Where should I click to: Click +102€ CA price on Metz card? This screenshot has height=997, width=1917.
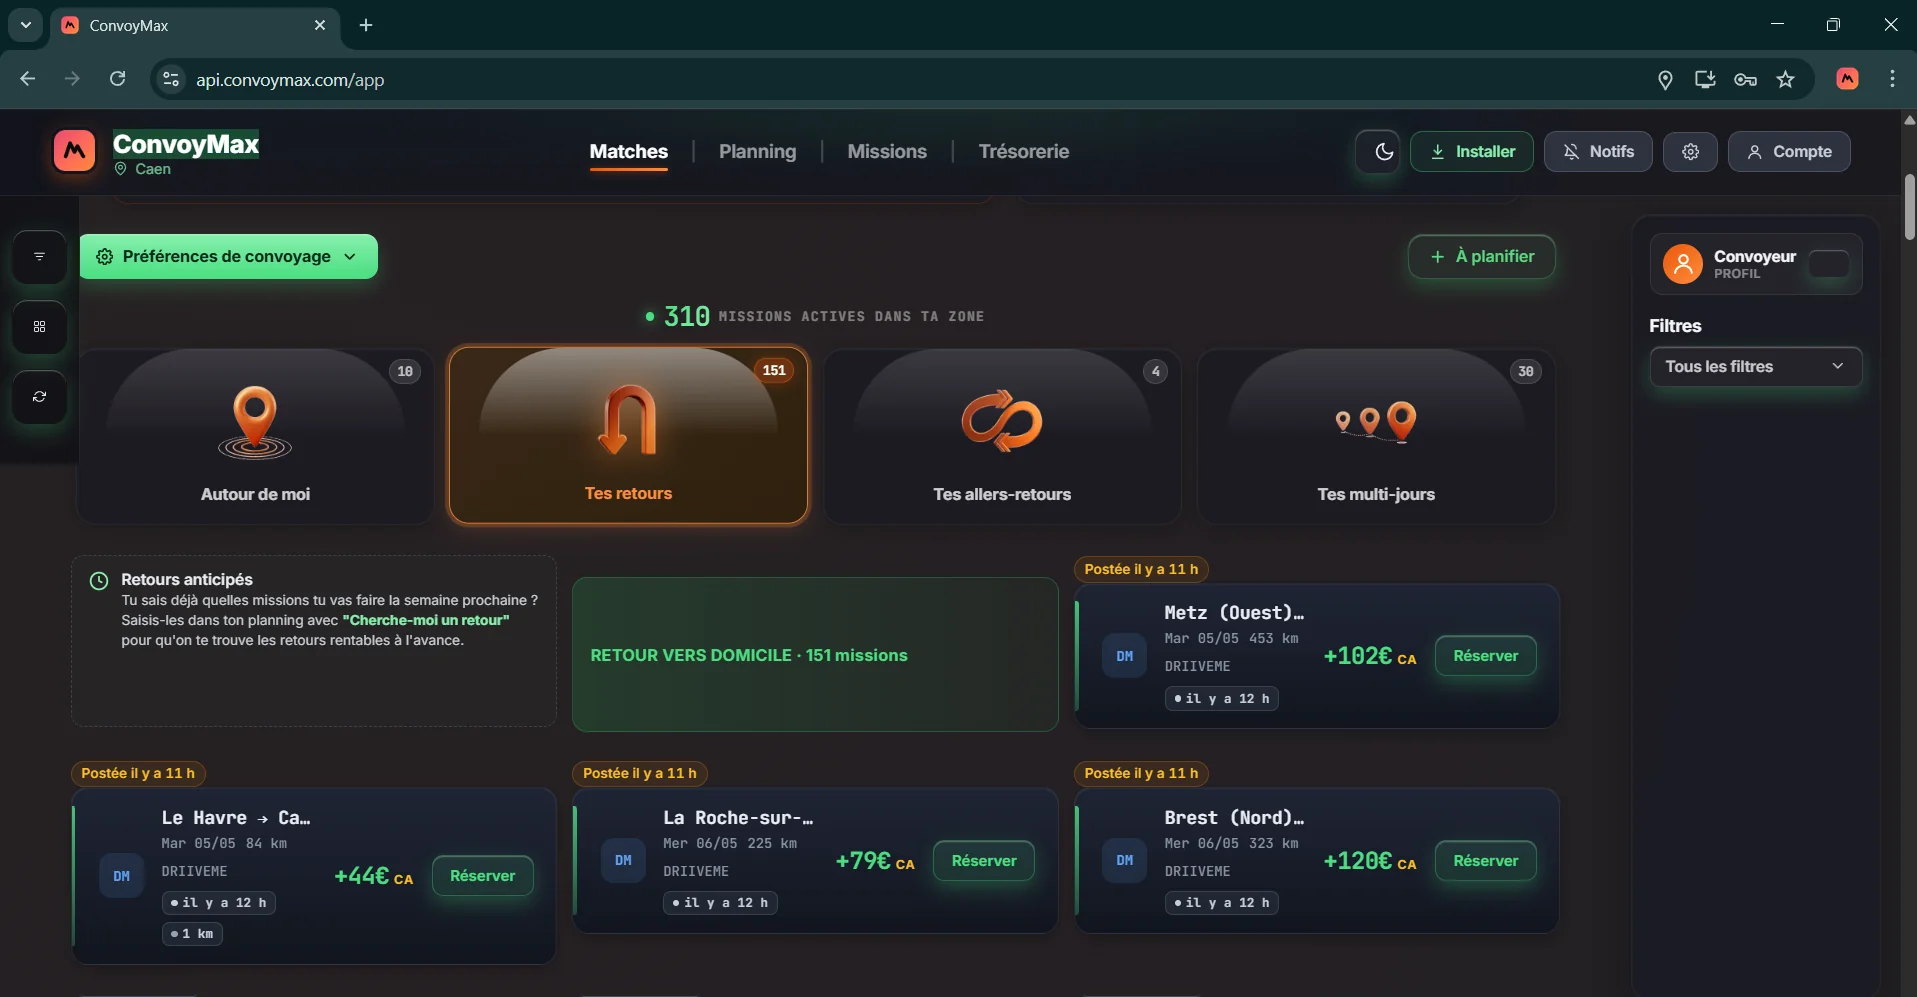tap(1369, 657)
